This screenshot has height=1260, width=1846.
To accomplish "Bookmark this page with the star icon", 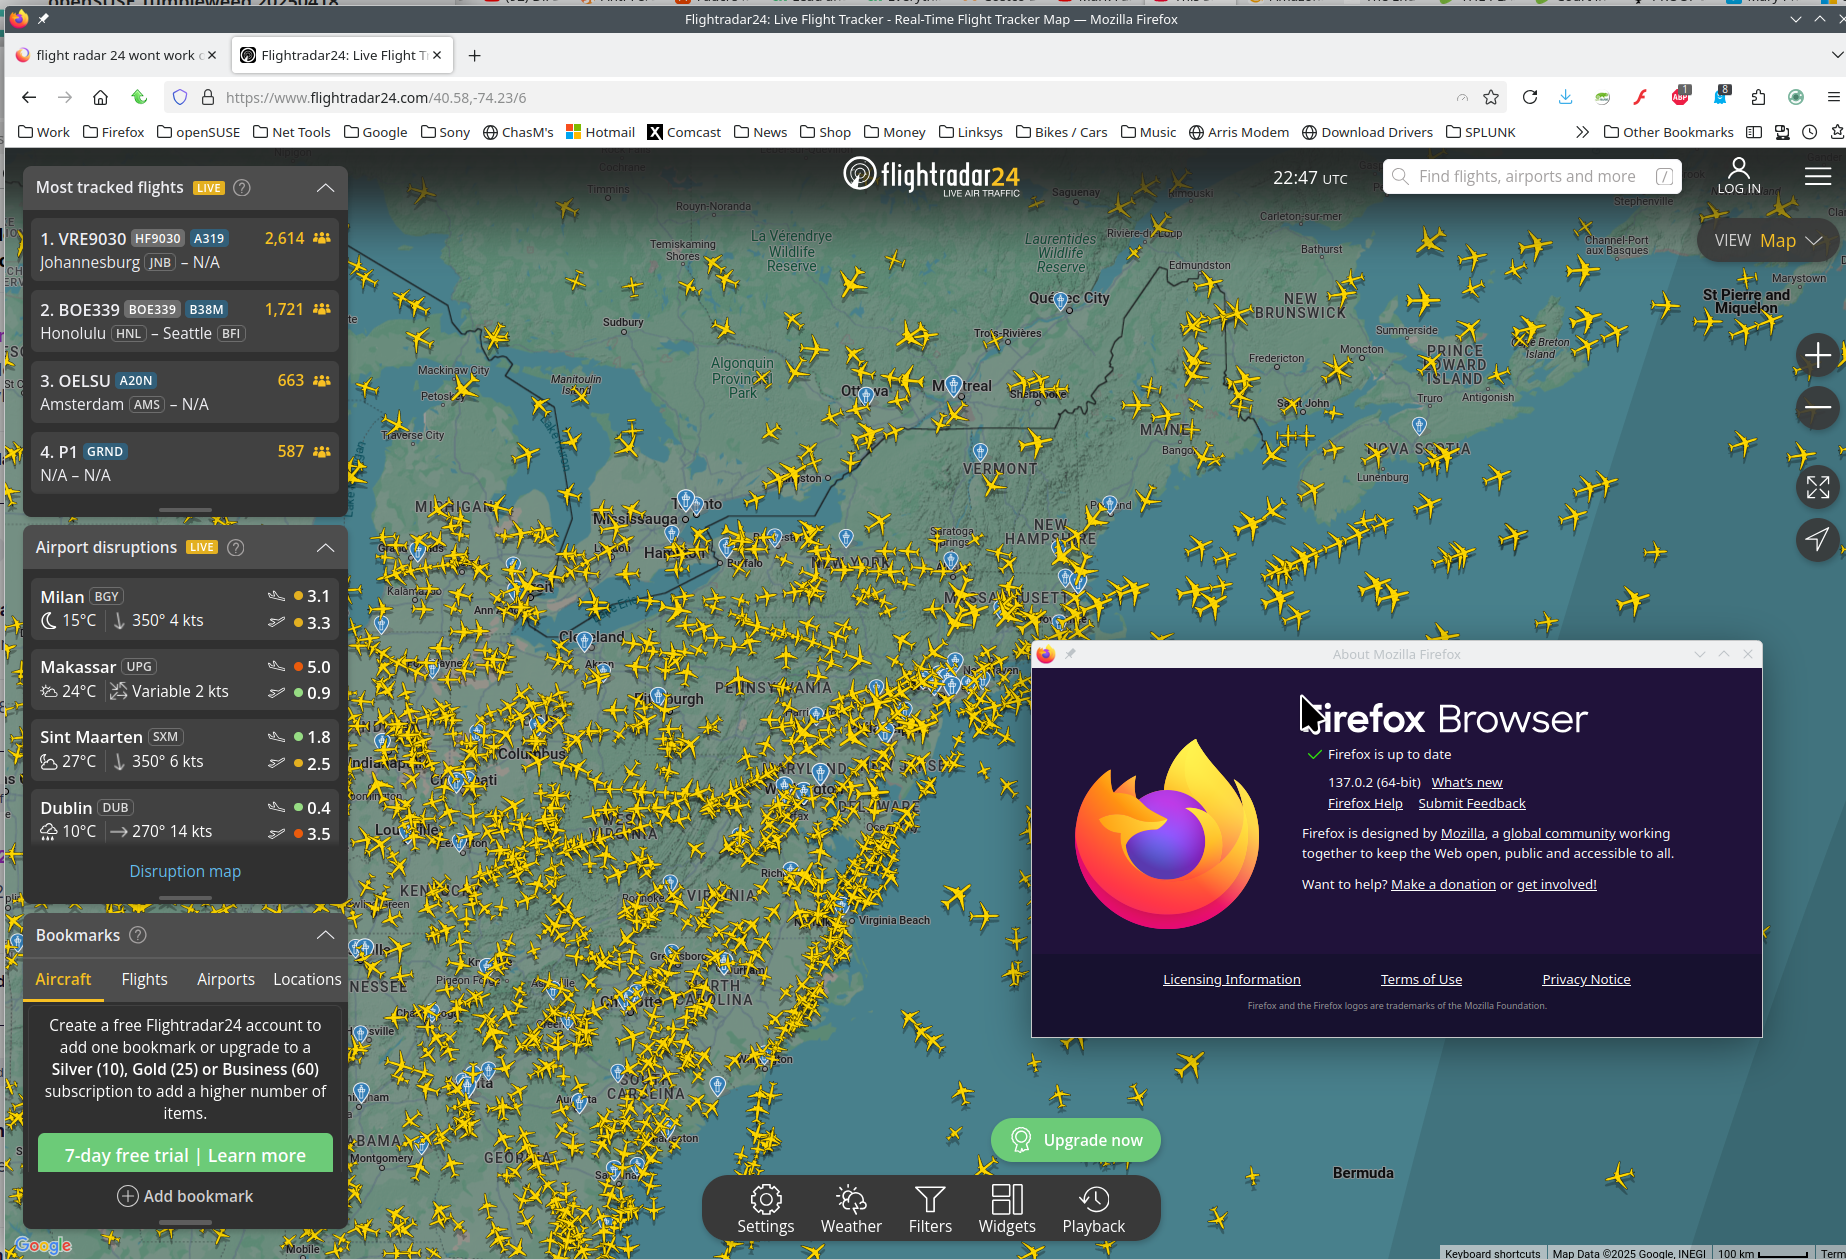I will [x=1491, y=97].
